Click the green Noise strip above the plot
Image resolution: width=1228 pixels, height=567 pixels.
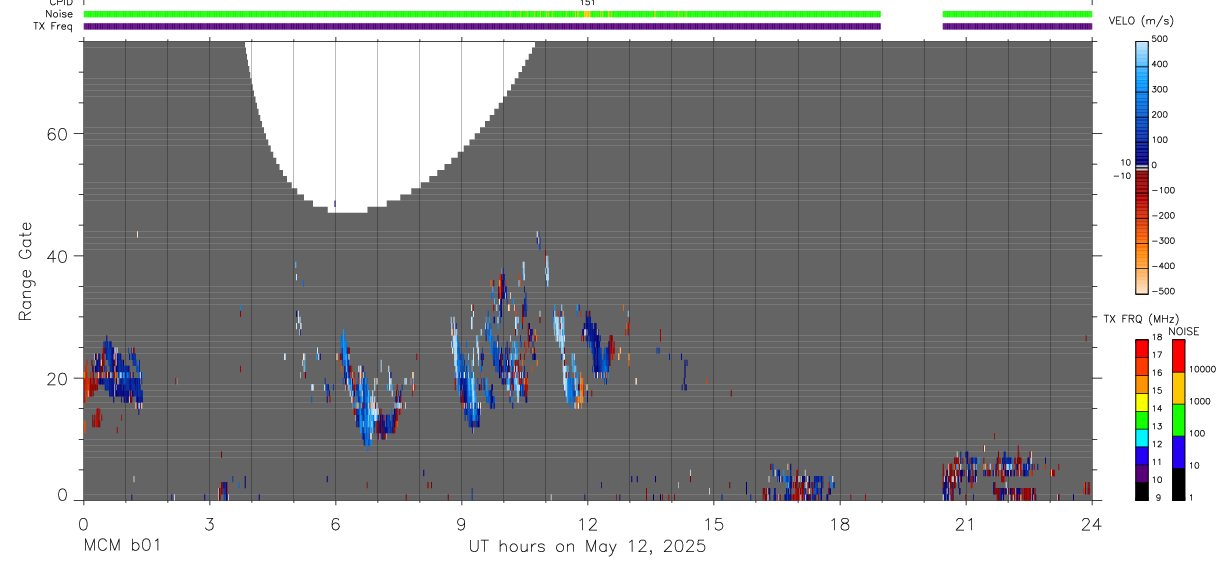[x=482, y=14]
